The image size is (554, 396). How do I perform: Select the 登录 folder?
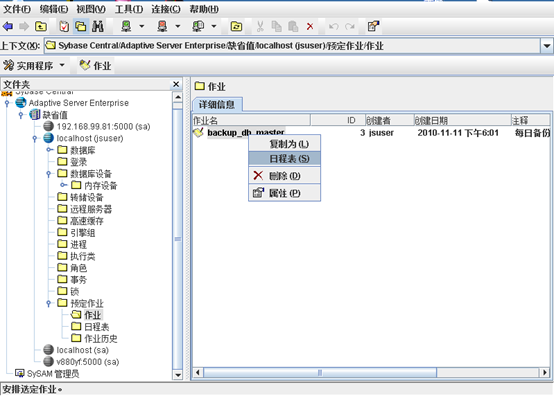click(72, 162)
